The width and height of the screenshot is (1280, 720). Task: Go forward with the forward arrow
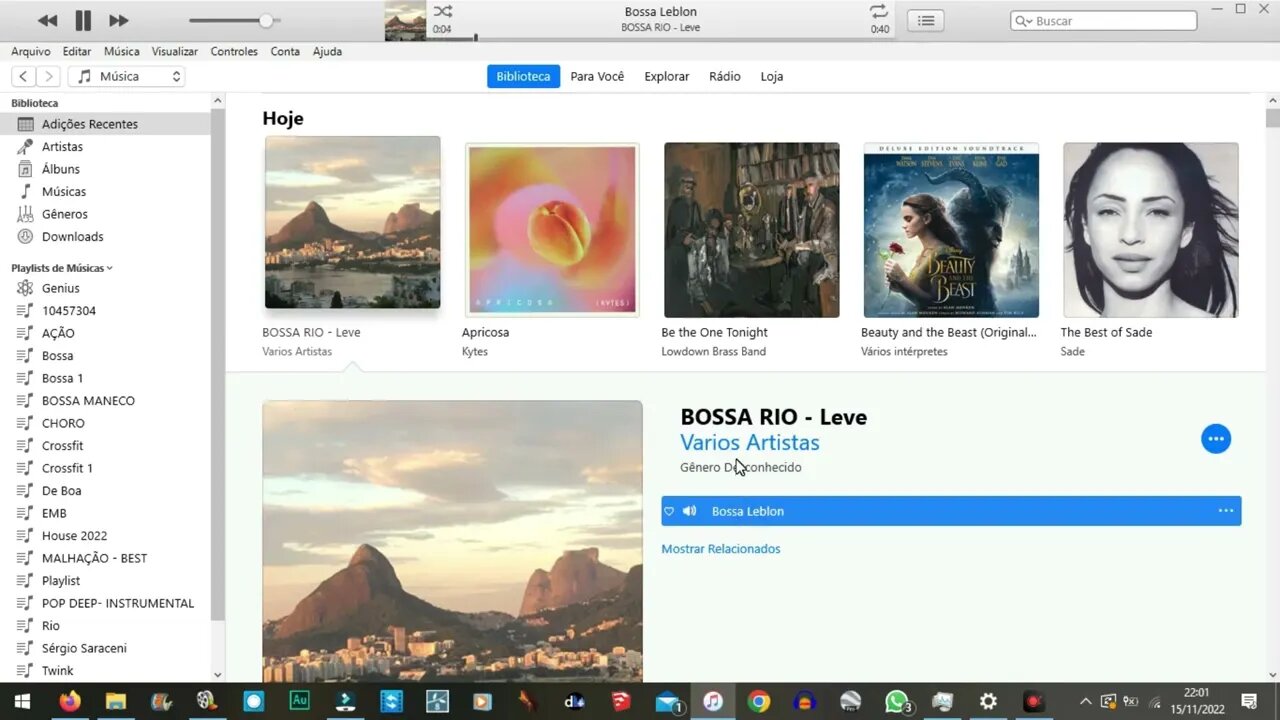point(48,76)
